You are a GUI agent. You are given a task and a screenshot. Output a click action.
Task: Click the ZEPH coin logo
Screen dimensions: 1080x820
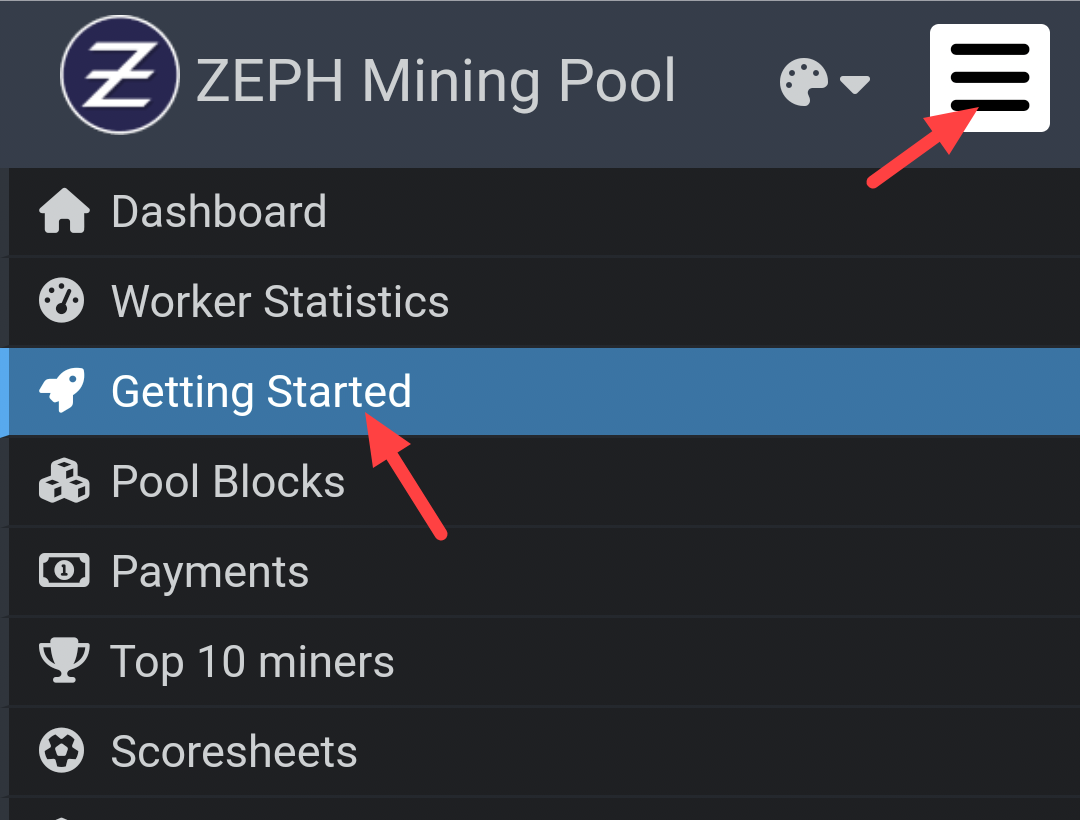119,75
